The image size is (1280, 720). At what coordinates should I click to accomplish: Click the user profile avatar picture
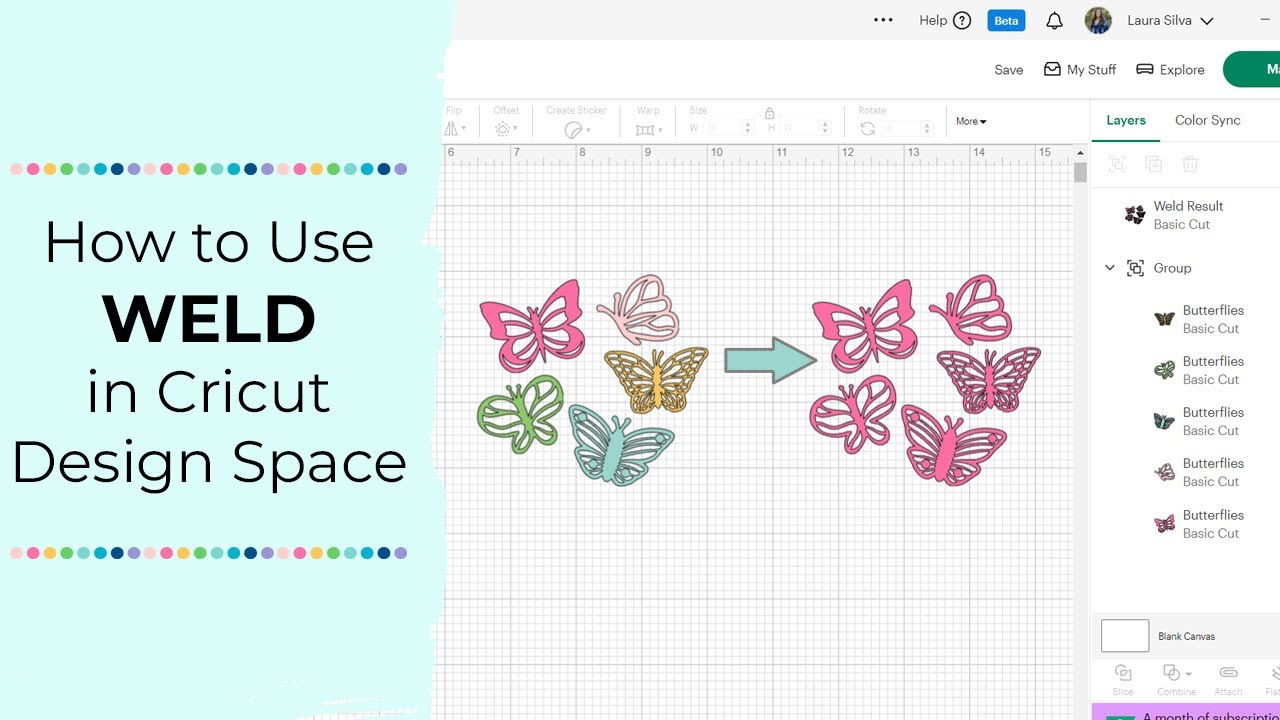1098,20
